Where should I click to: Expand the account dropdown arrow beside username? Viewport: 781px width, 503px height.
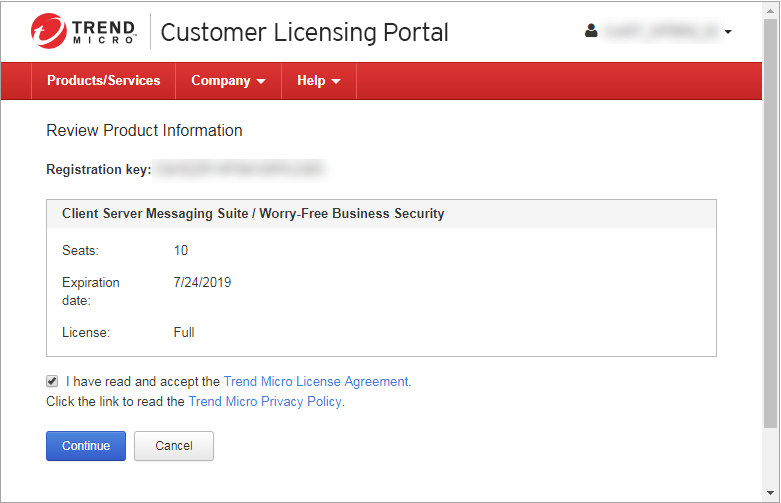(x=728, y=32)
